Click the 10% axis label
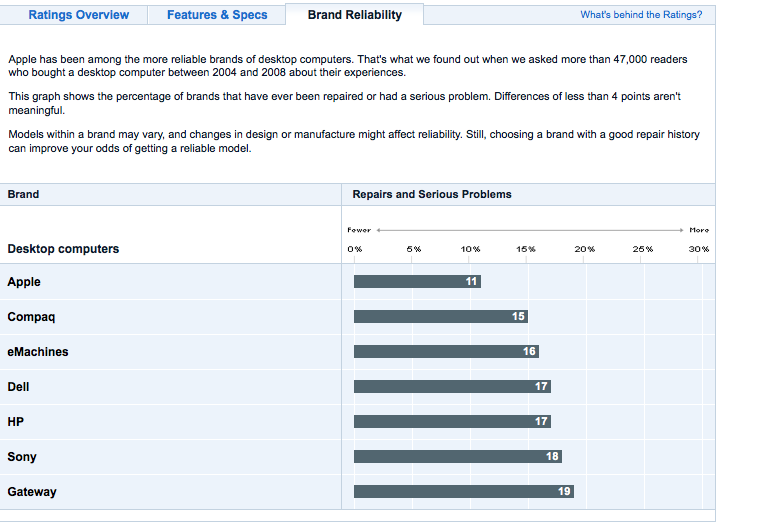Image resolution: width=762 pixels, height=528 pixels. pos(470,249)
